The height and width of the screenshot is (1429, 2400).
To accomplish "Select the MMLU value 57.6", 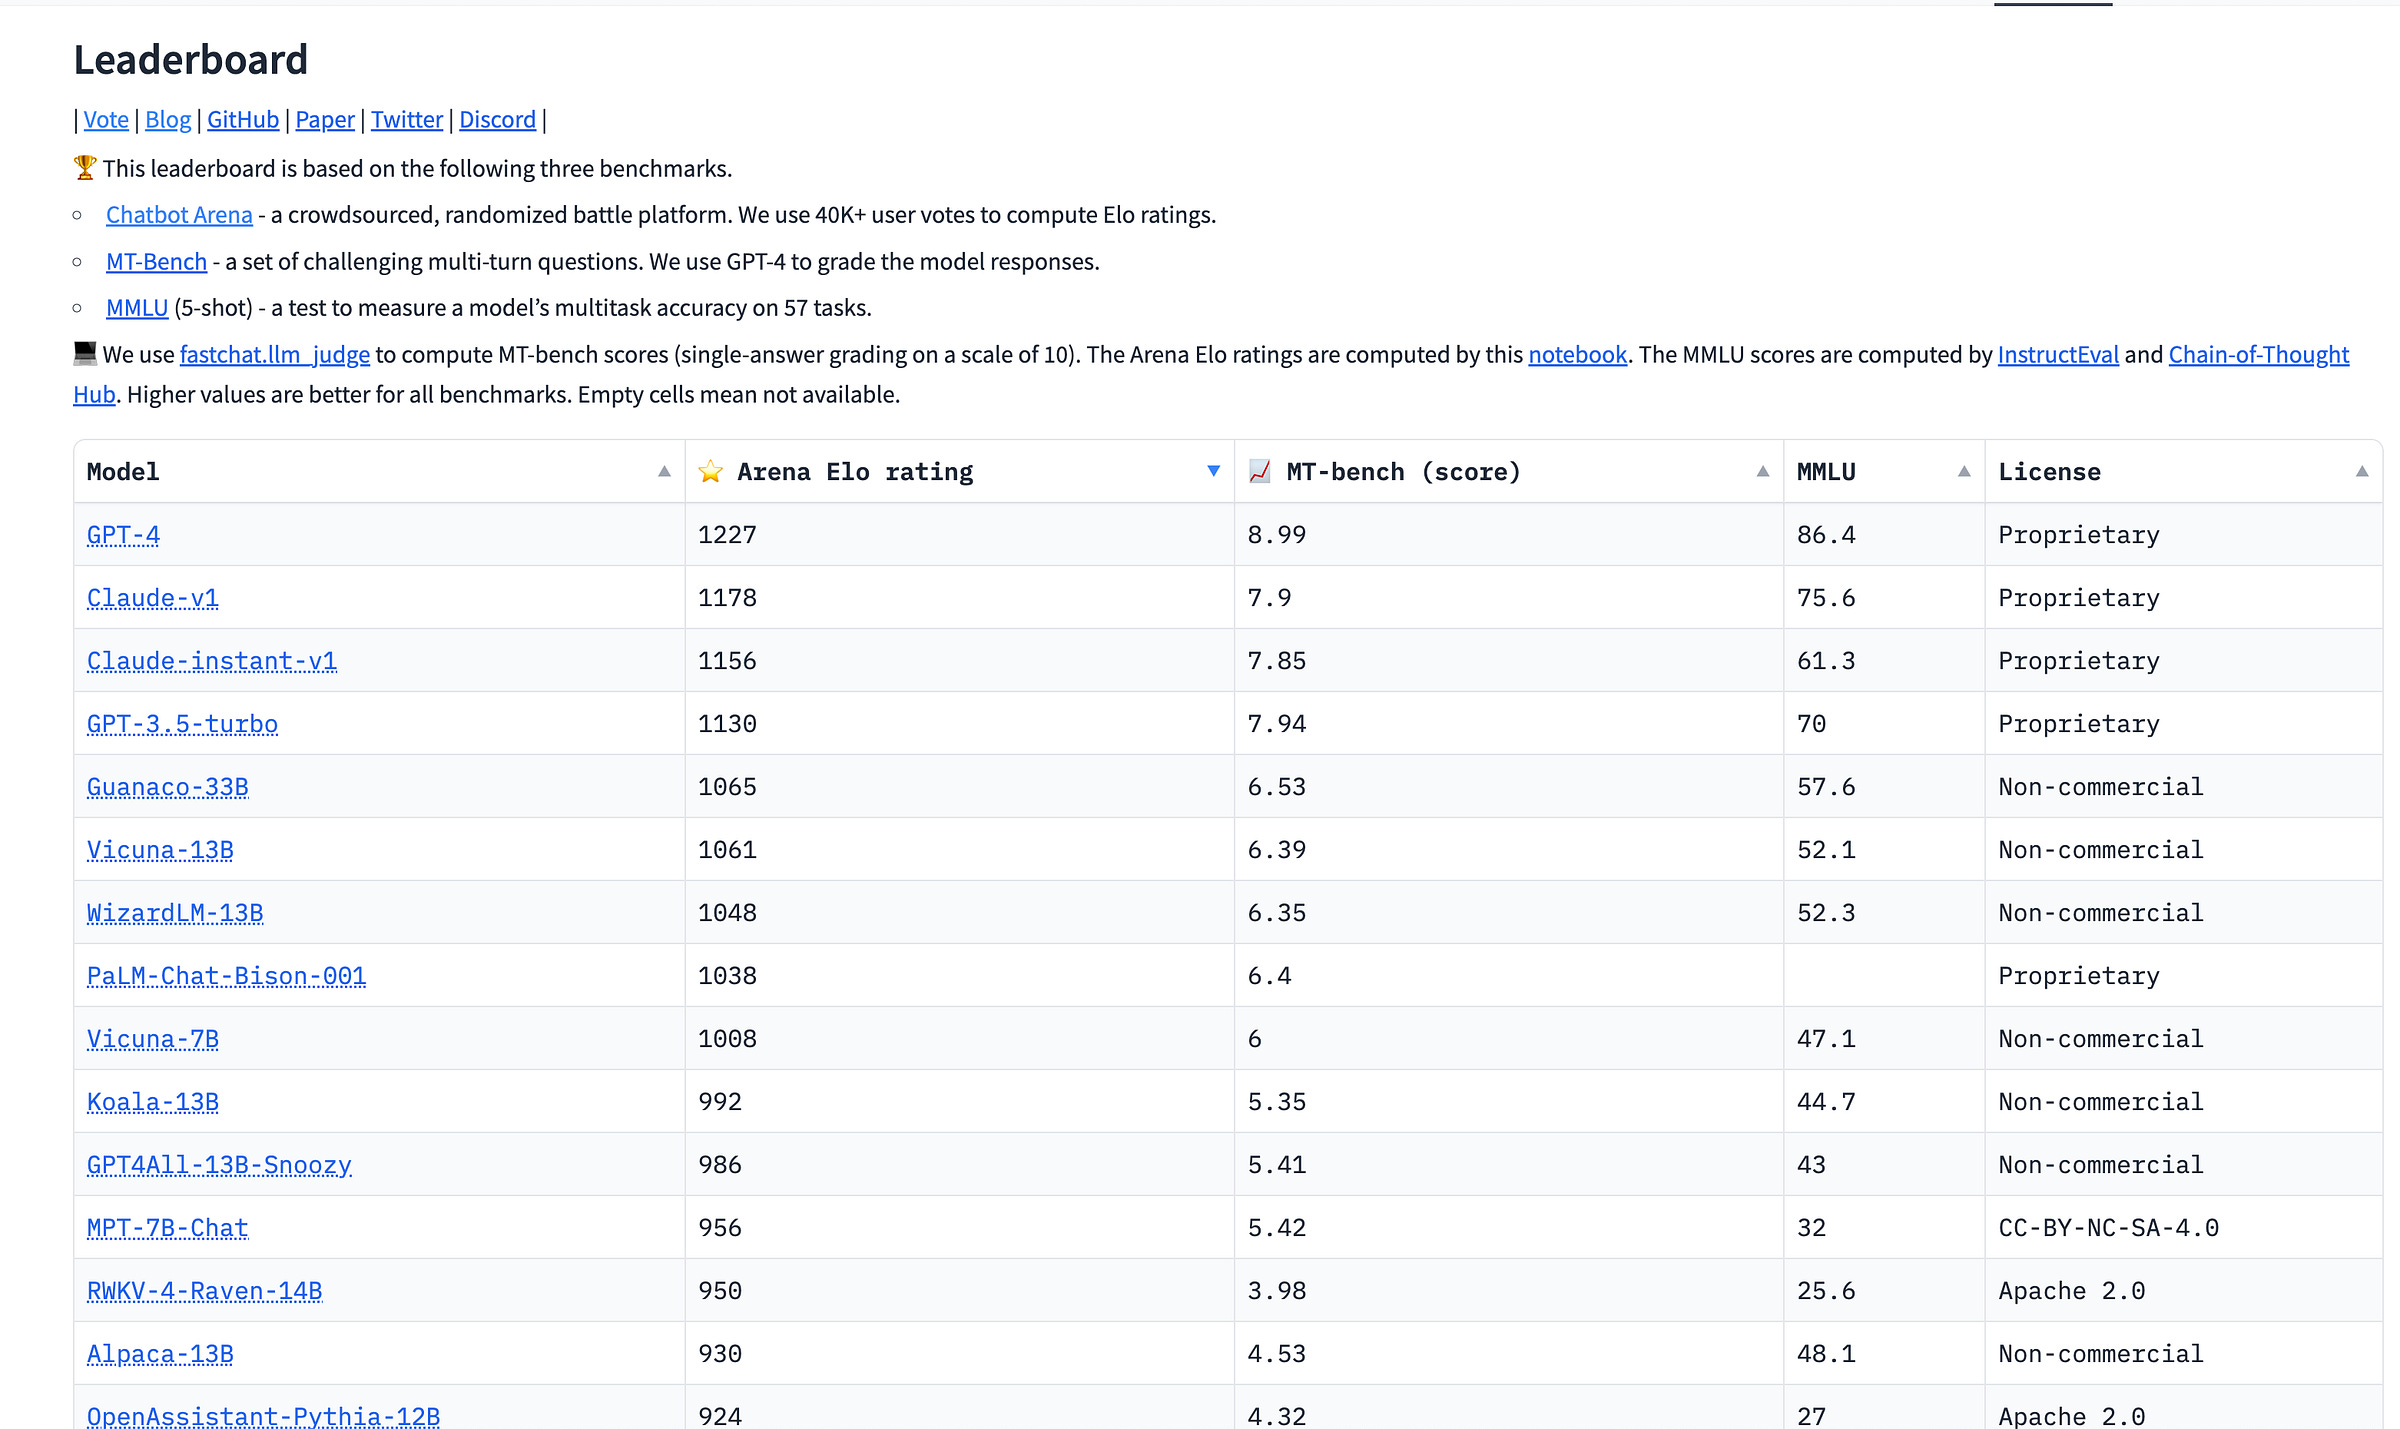I will point(1826,787).
